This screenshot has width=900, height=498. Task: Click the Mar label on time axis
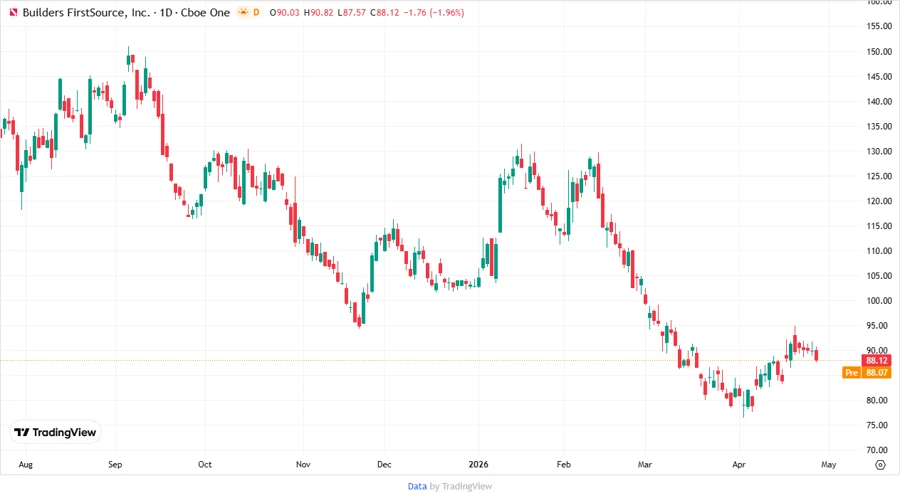pyautogui.click(x=645, y=464)
